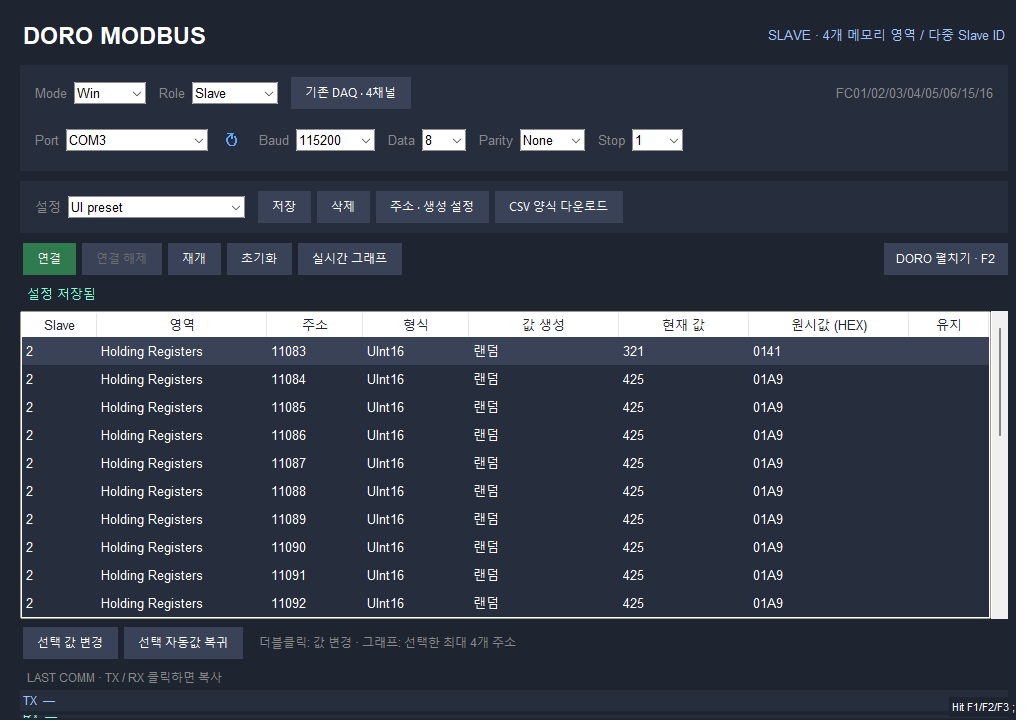Select the row with address 11091

click(505, 575)
